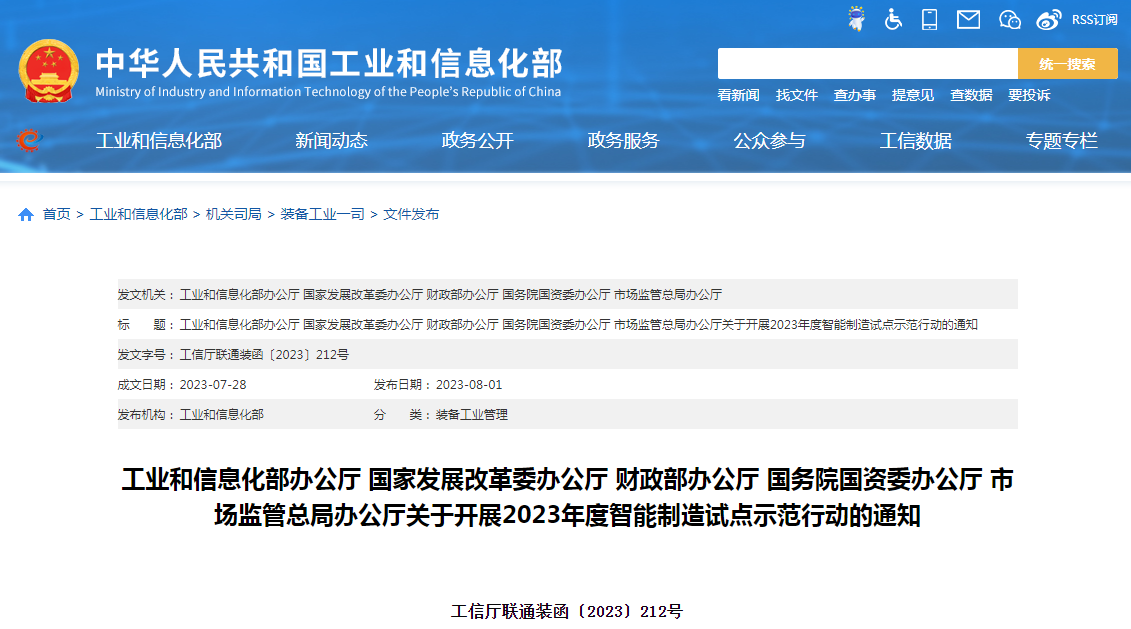Open the smart assistant robot icon
This screenshot has height=629, width=1131.
point(856,19)
